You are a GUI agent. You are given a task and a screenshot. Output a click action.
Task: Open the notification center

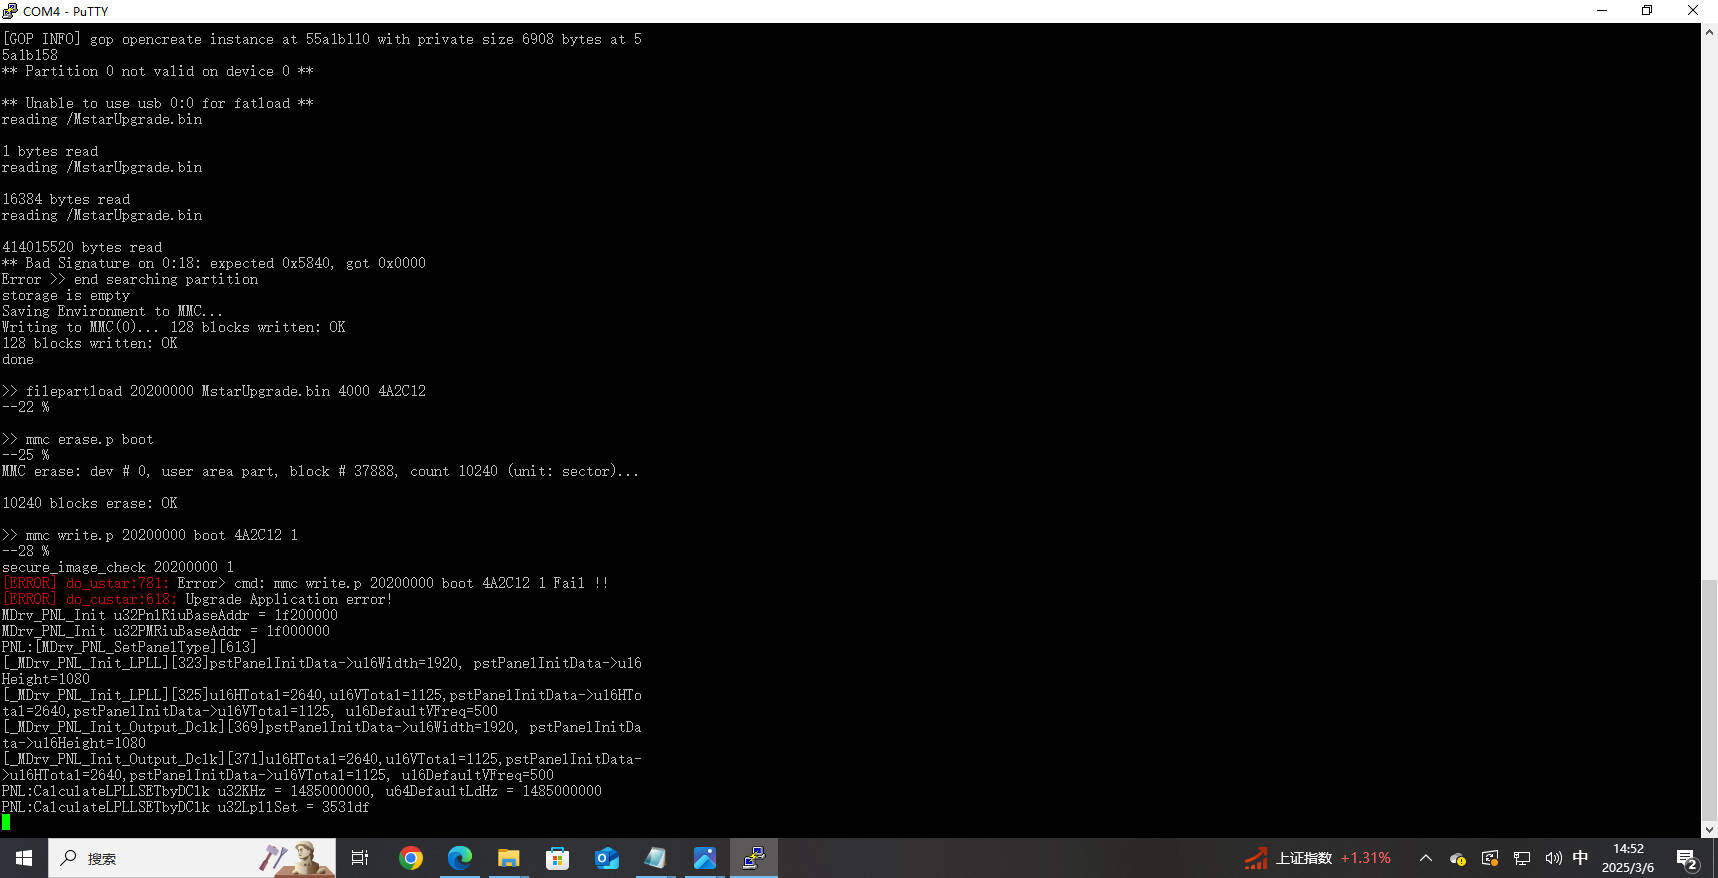(1687, 858)
